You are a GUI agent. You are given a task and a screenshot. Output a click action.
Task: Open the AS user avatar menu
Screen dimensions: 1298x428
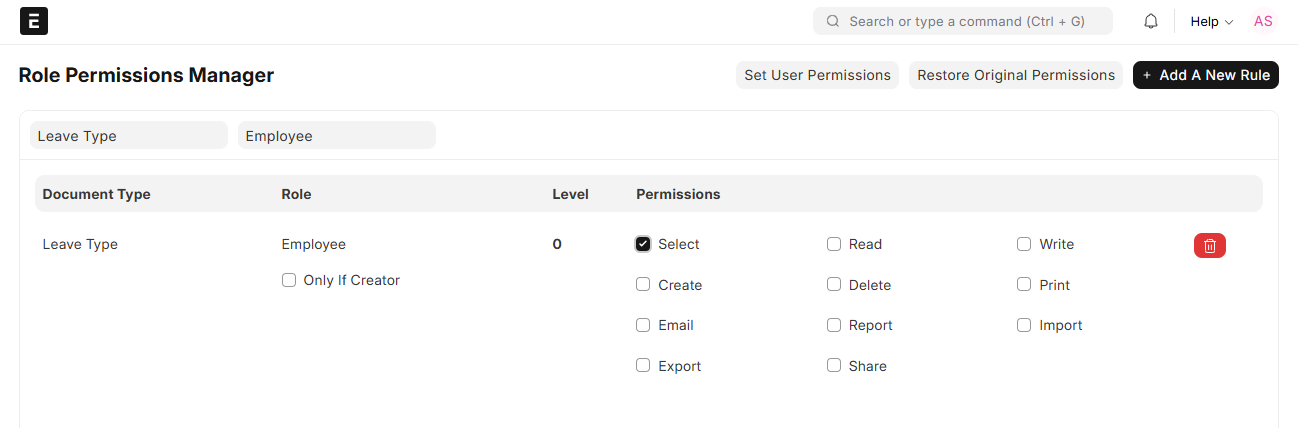[x=1263, y=22]
